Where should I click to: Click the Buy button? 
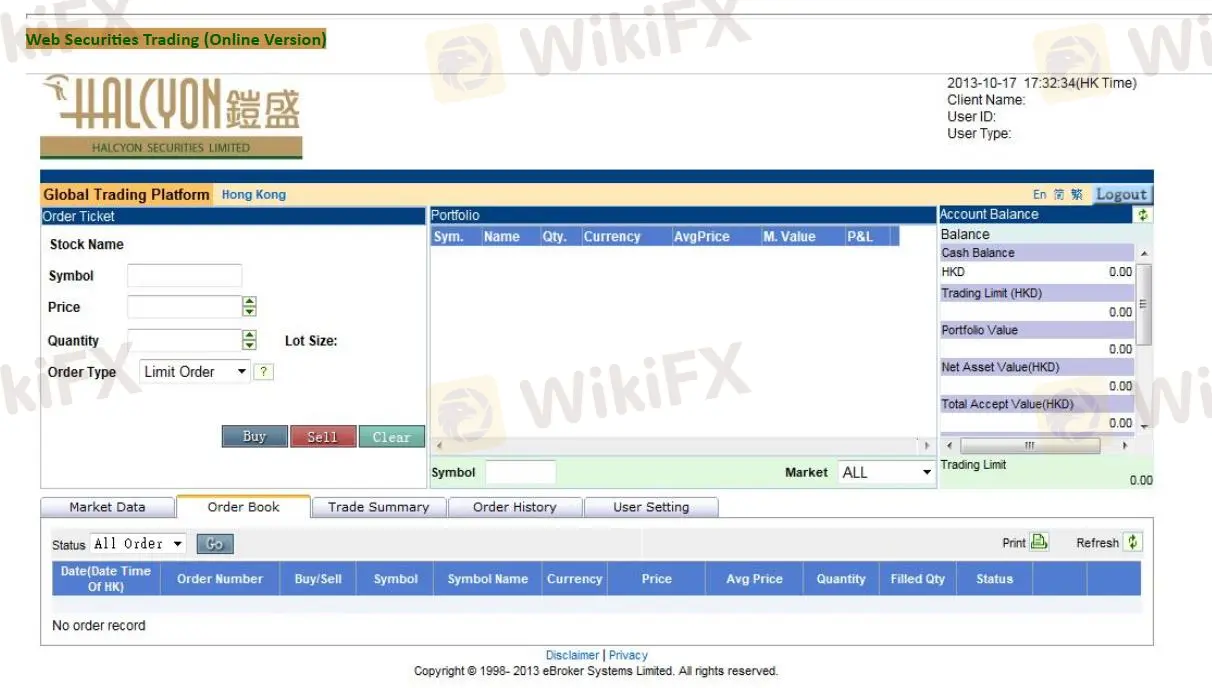point(254,436)
